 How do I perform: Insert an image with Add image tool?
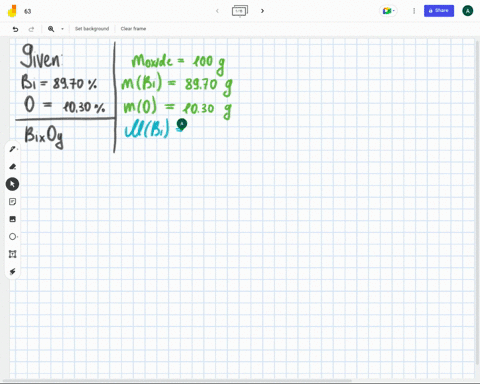tap(13, 219)
